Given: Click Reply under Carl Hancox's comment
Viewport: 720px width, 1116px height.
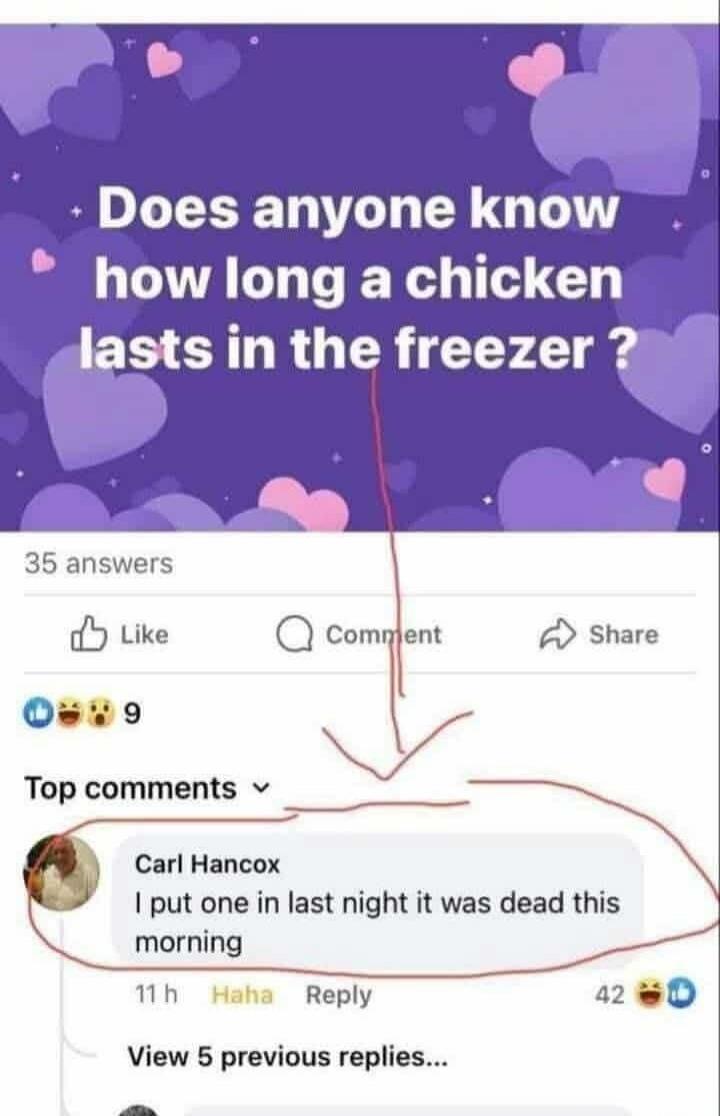Looking at the screenshot, I should pos(336,993).
